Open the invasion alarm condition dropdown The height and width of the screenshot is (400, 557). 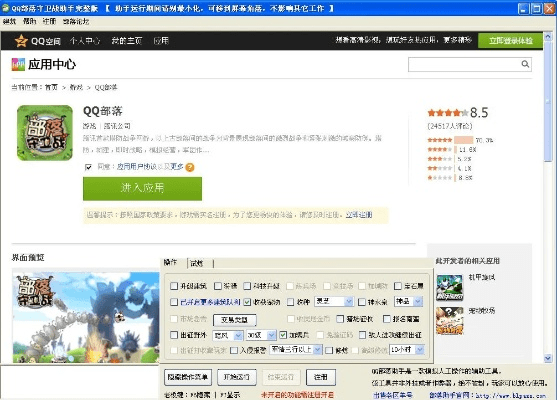point(296,350)
